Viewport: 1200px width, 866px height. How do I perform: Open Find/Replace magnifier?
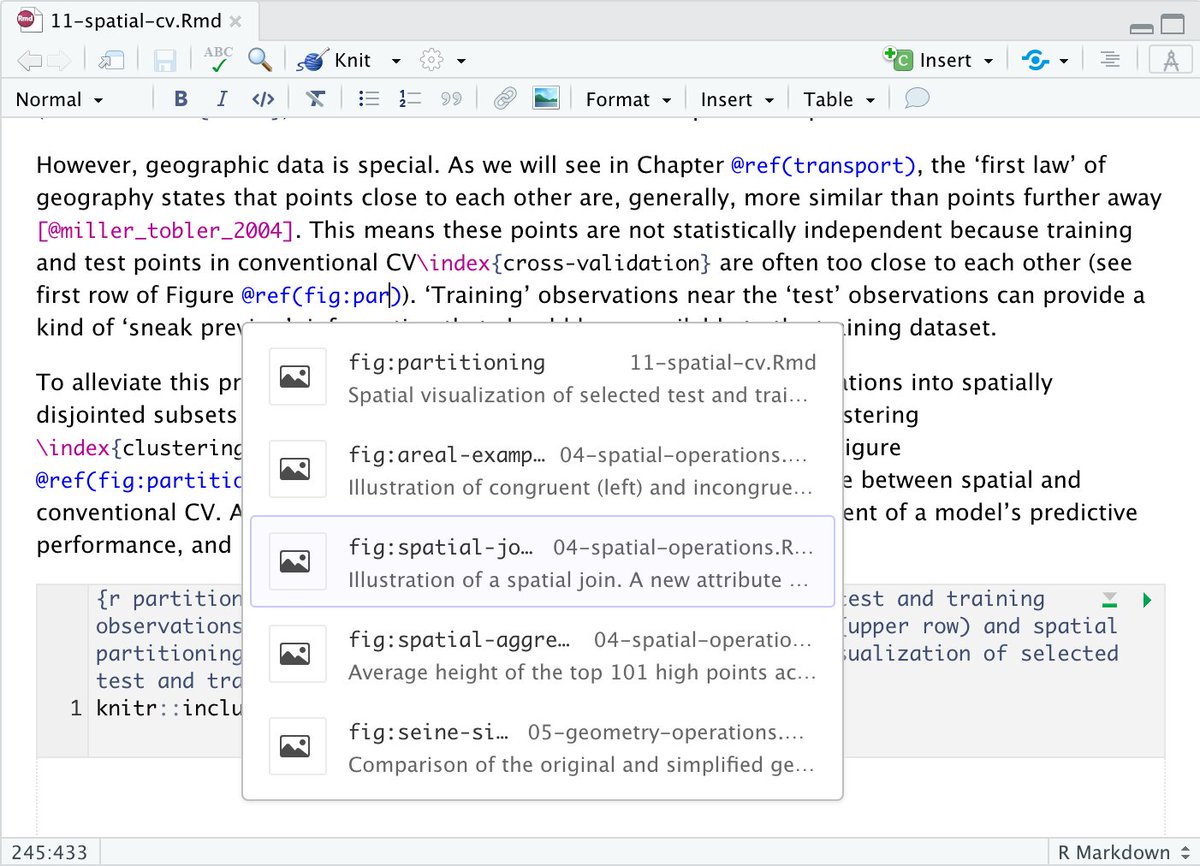coord(261,60)
